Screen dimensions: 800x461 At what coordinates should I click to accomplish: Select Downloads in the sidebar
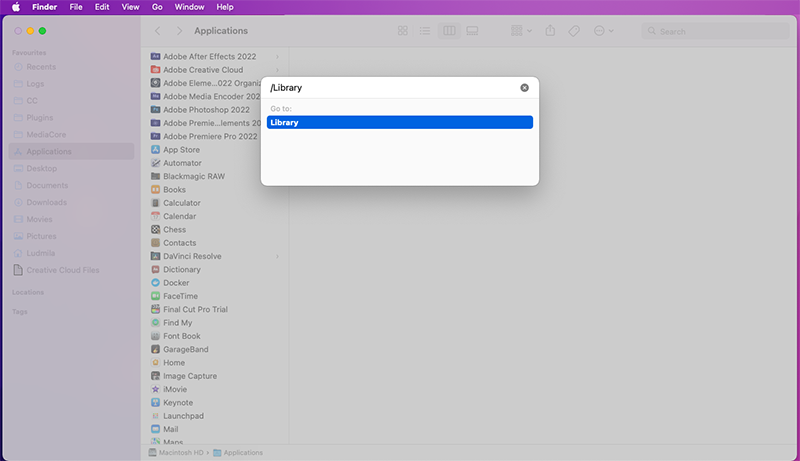coord(71,202)
